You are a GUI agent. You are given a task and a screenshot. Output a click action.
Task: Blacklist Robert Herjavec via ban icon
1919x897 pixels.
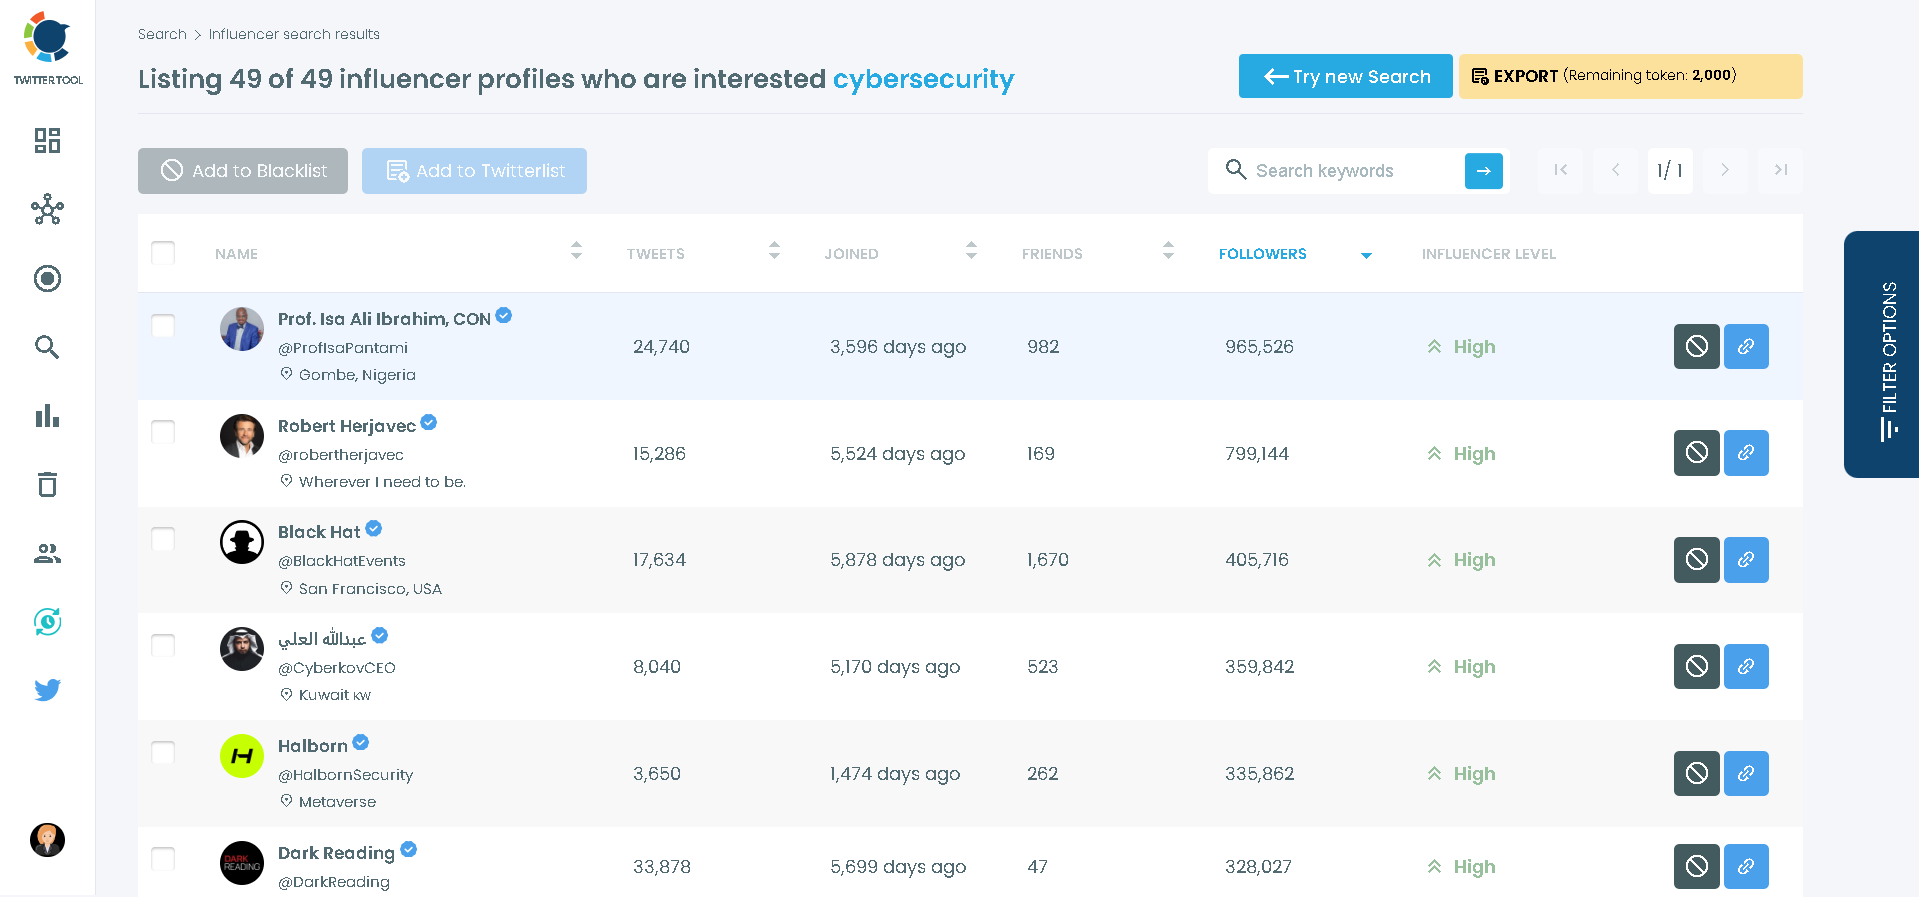(1696, 453)
